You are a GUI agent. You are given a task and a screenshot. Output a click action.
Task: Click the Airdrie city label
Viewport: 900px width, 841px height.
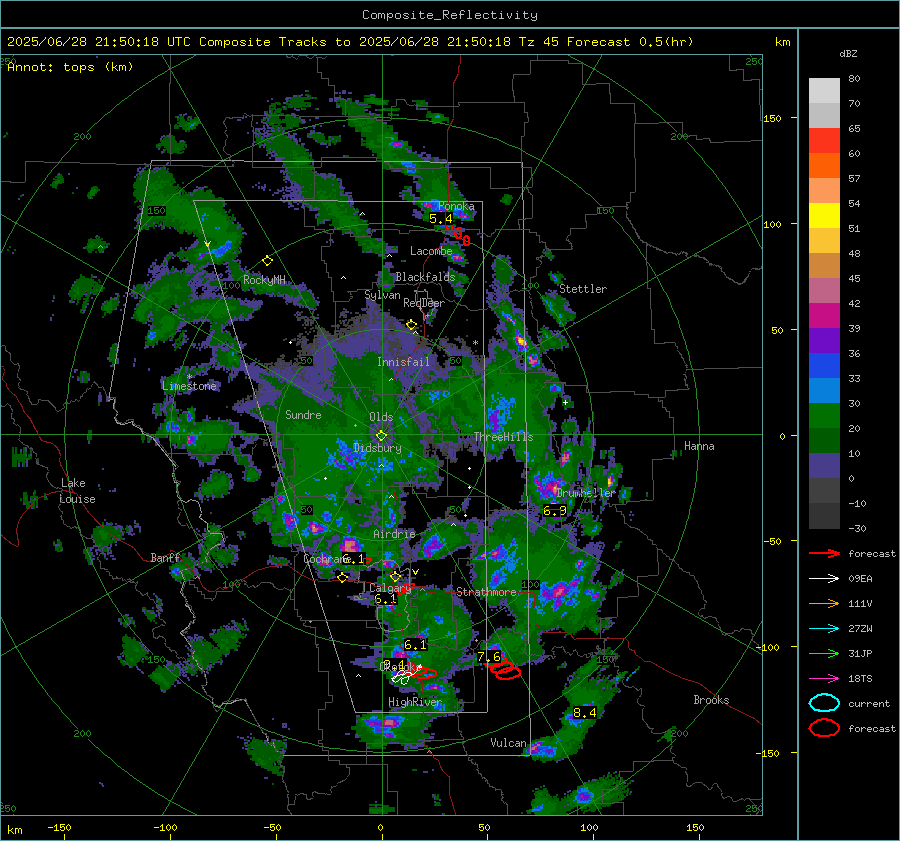394,534
